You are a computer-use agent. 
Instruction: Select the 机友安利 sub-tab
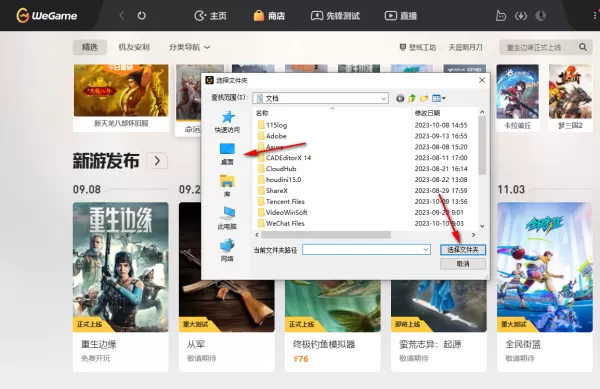134,47
